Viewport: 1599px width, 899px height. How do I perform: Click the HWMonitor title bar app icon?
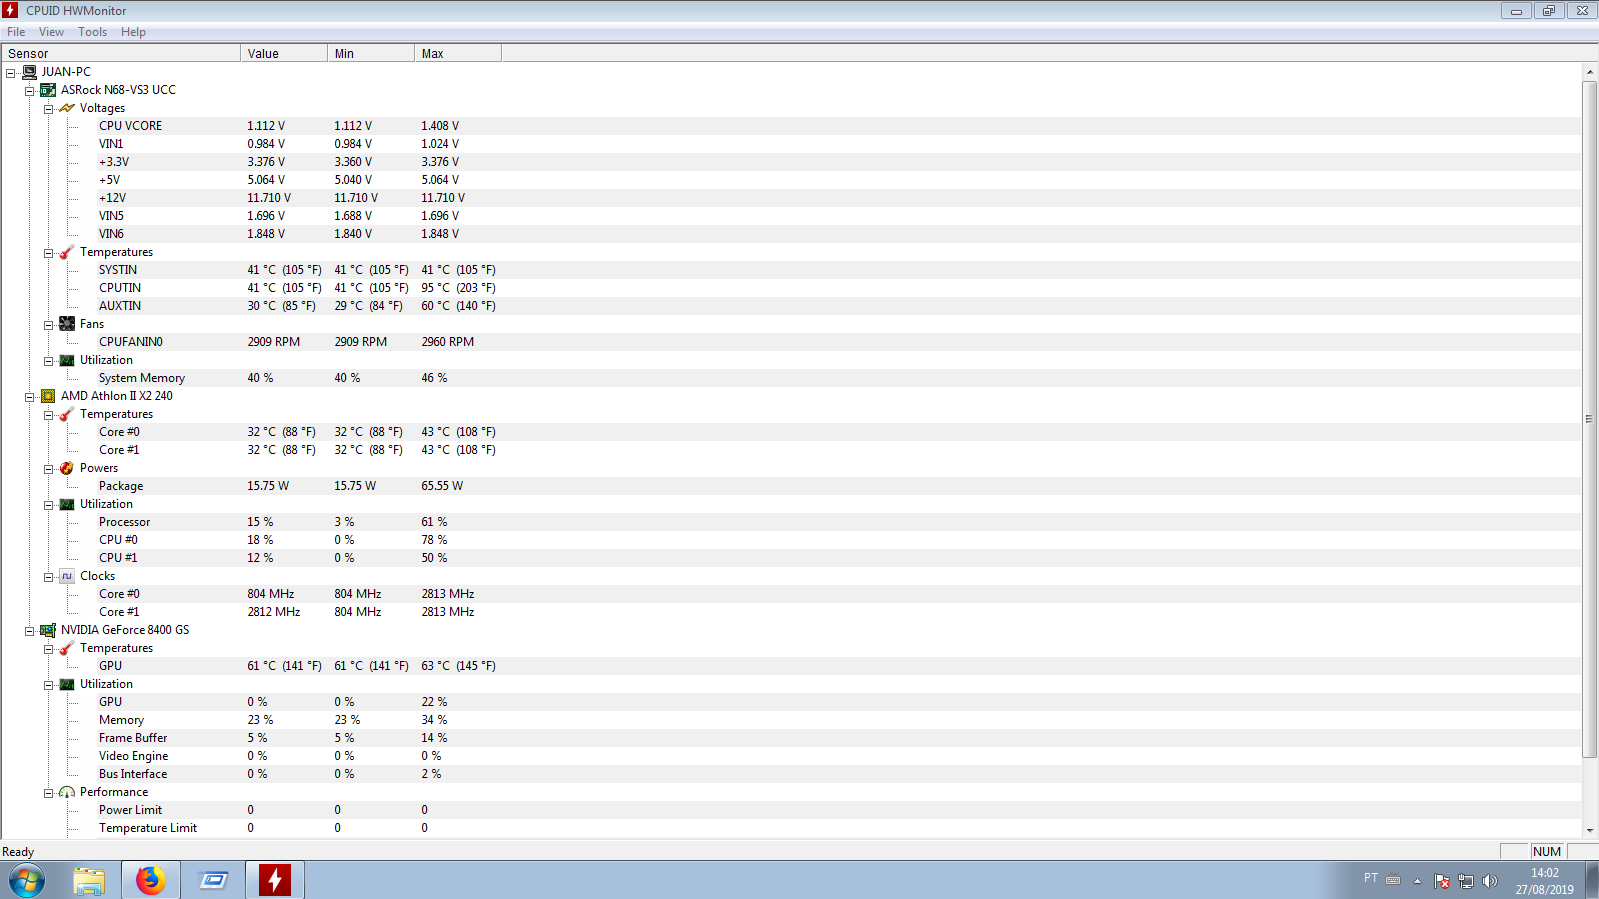(x=10, y=10)
